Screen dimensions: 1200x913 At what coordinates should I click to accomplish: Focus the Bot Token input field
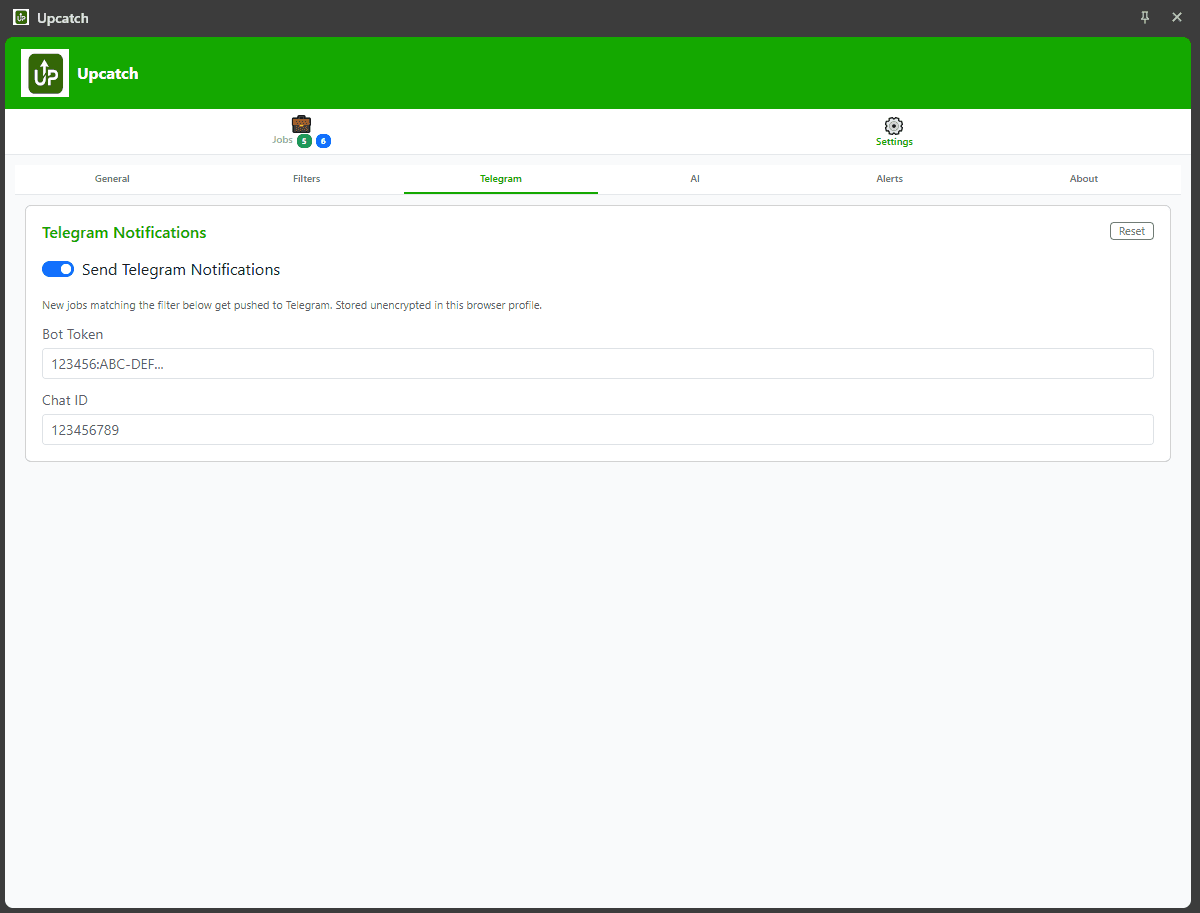[x=598, y=364]
